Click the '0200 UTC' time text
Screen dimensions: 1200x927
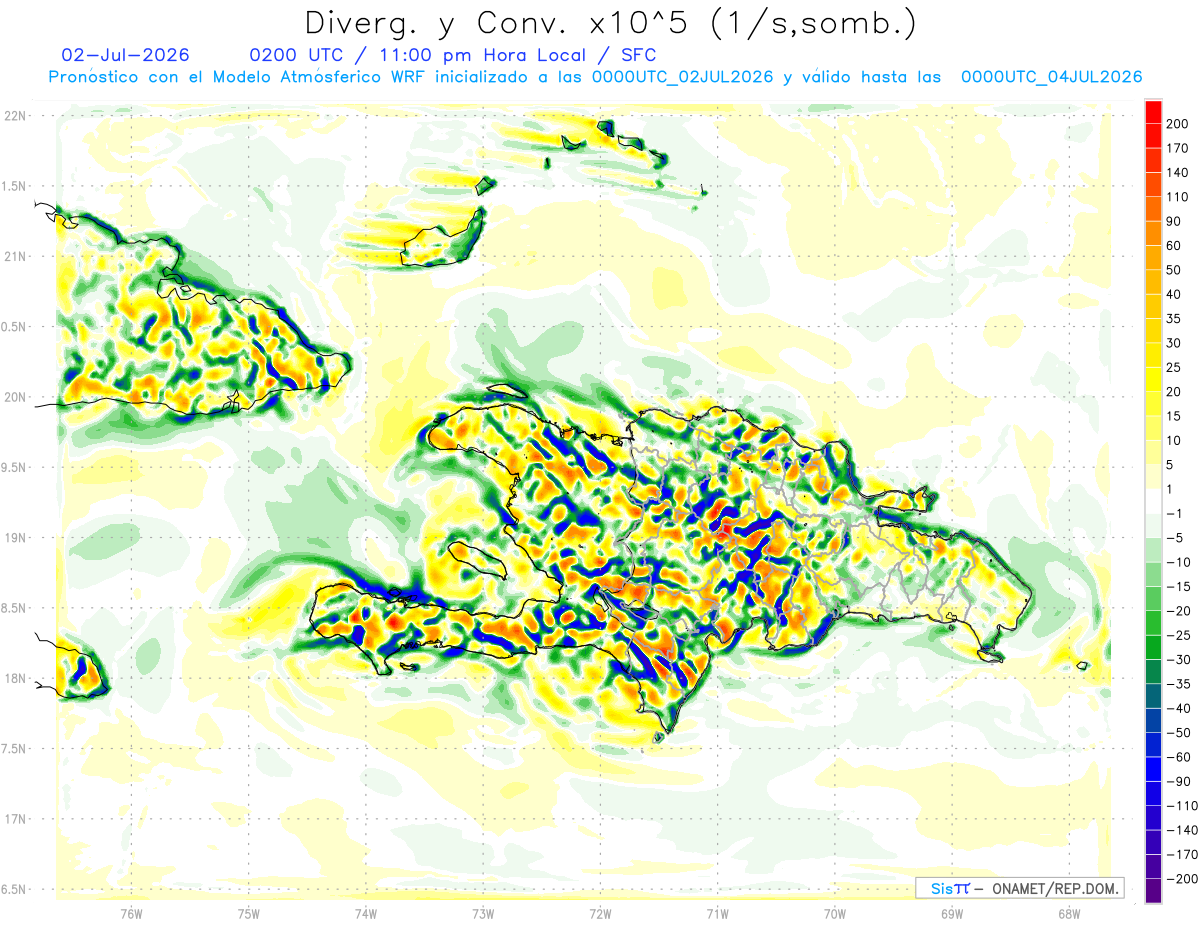click(x=297, y=55)
